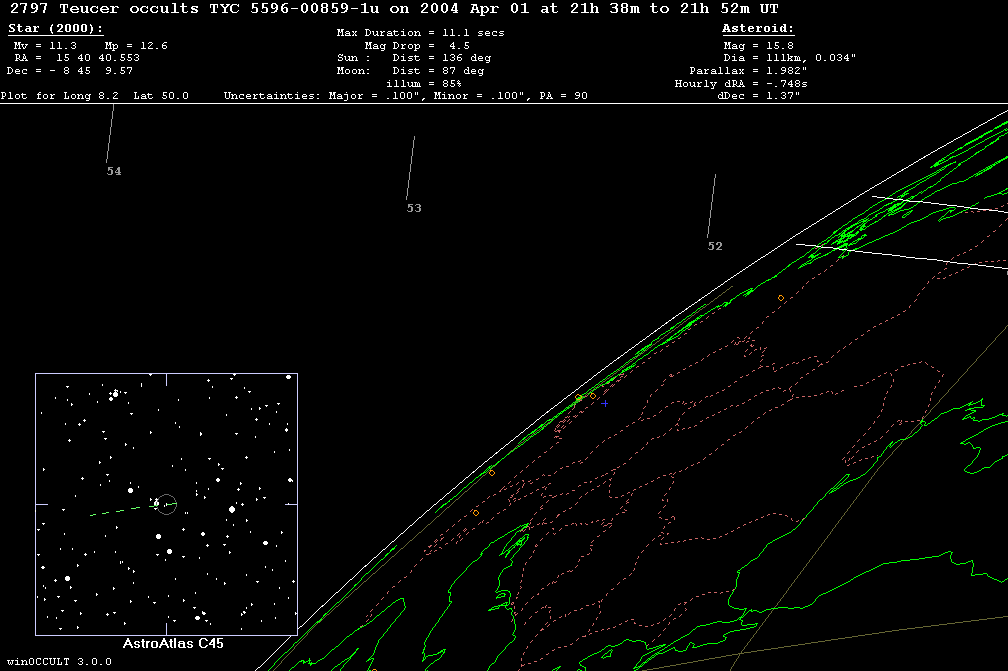
Task: Click the orange circle marker nearest the white path lines
Action: pos(781,298)
